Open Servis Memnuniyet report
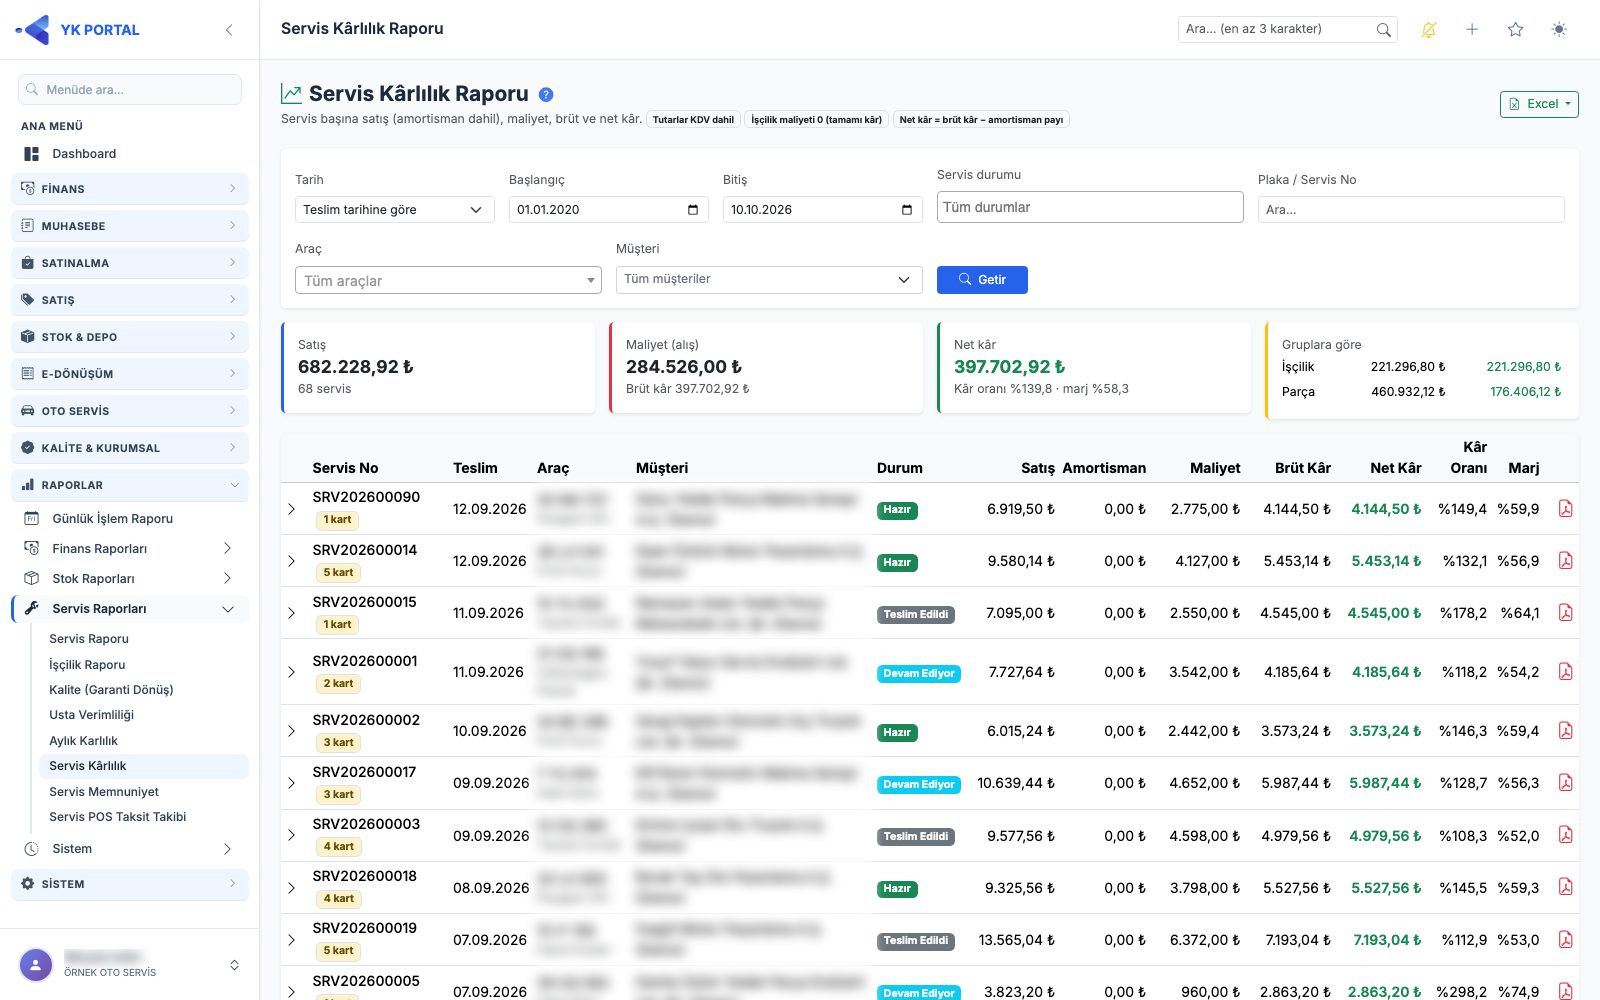The image size is (1600, 1000). tap(104, 792)
